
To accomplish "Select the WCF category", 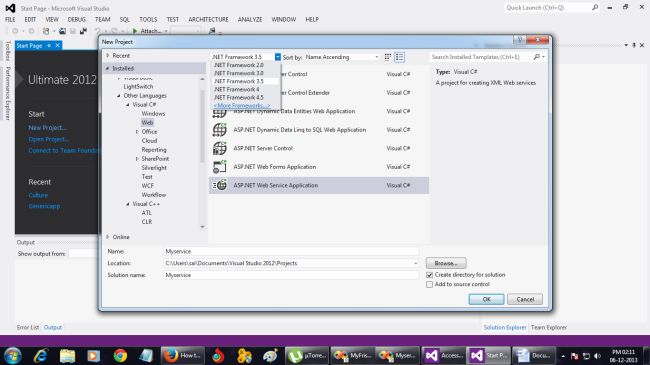I will [148, 186].
